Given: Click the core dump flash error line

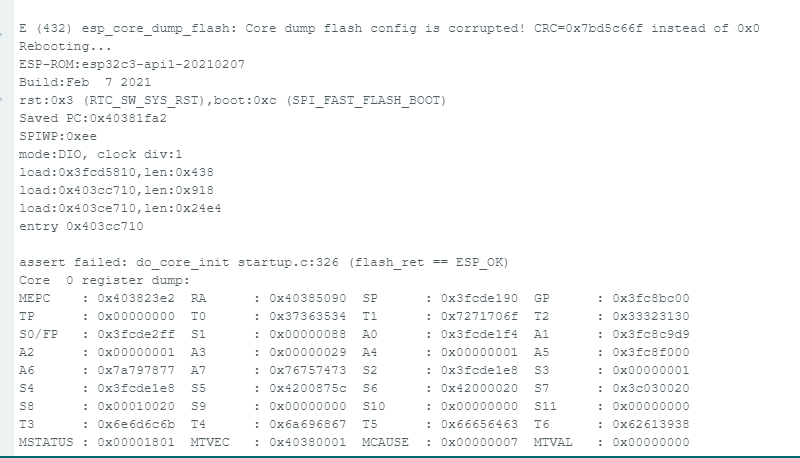Looking at the screenshot, I should (389, 28).
